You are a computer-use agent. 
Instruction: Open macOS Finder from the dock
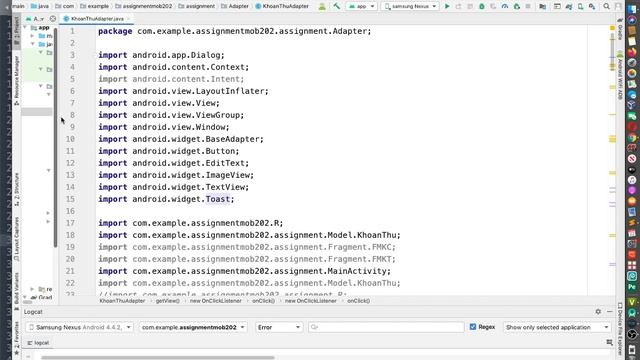pos(632,9)
